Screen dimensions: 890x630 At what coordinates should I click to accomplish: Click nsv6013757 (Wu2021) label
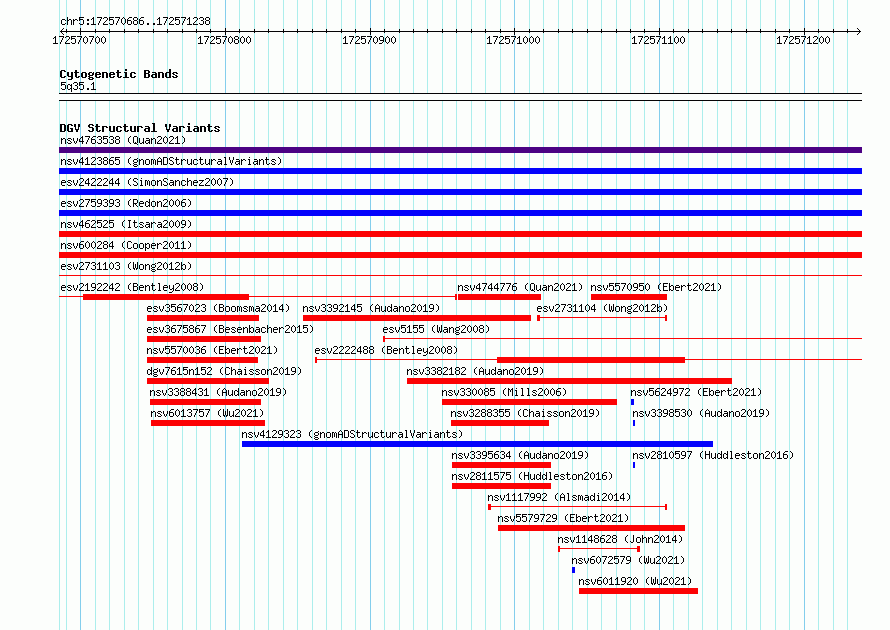tap(207, 413)
